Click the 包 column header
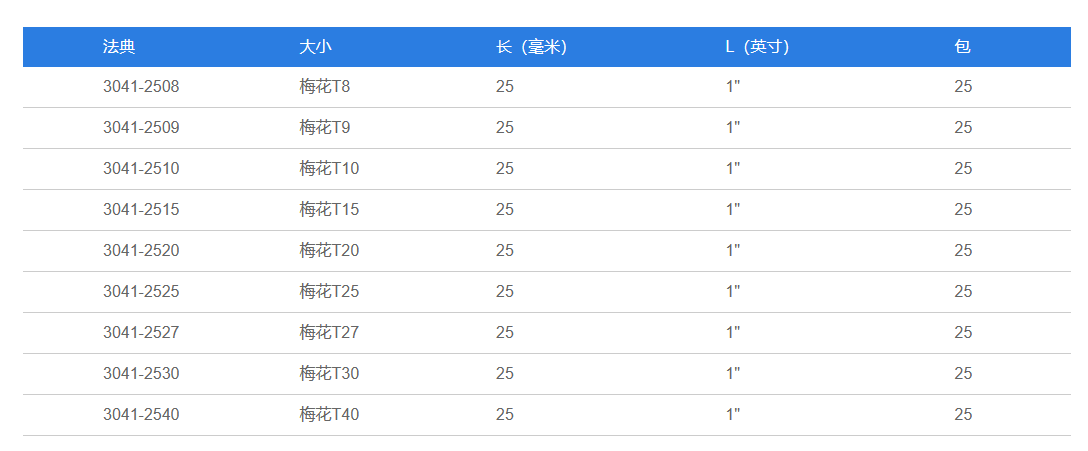 coord(962,47)
